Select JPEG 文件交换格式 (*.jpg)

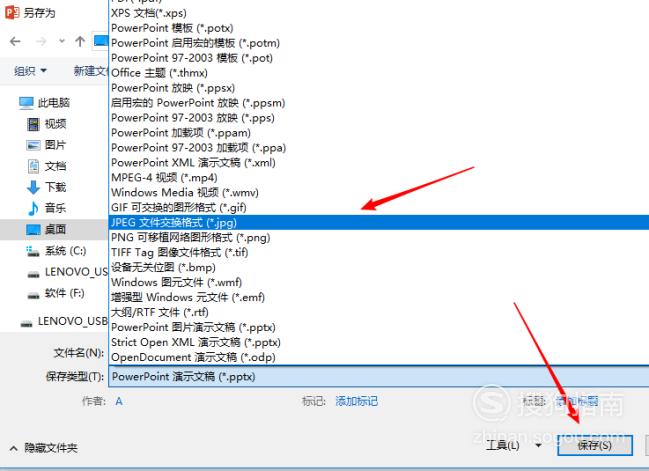(379, 222)
